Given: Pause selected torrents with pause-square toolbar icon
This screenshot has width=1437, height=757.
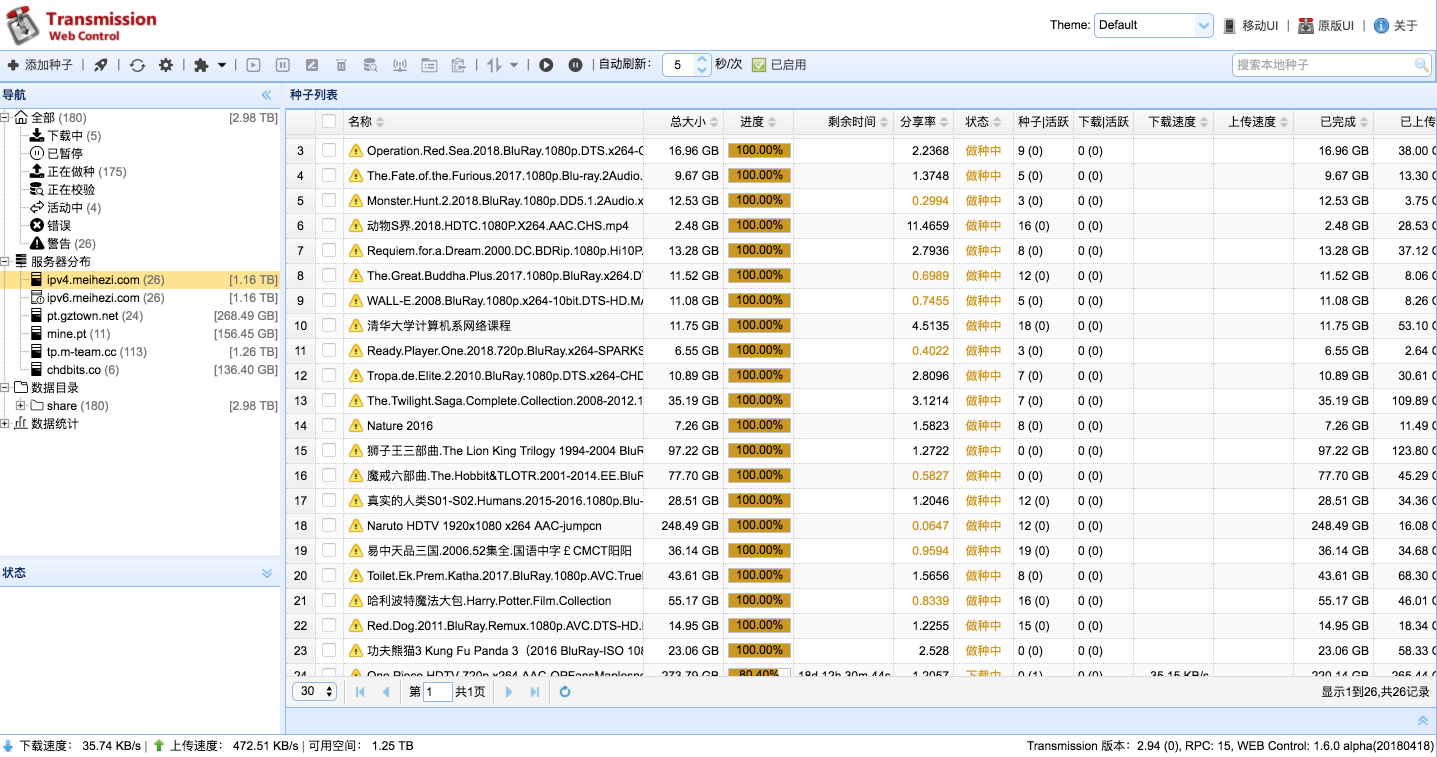Looking at the screenshot, I should (283, 65).
